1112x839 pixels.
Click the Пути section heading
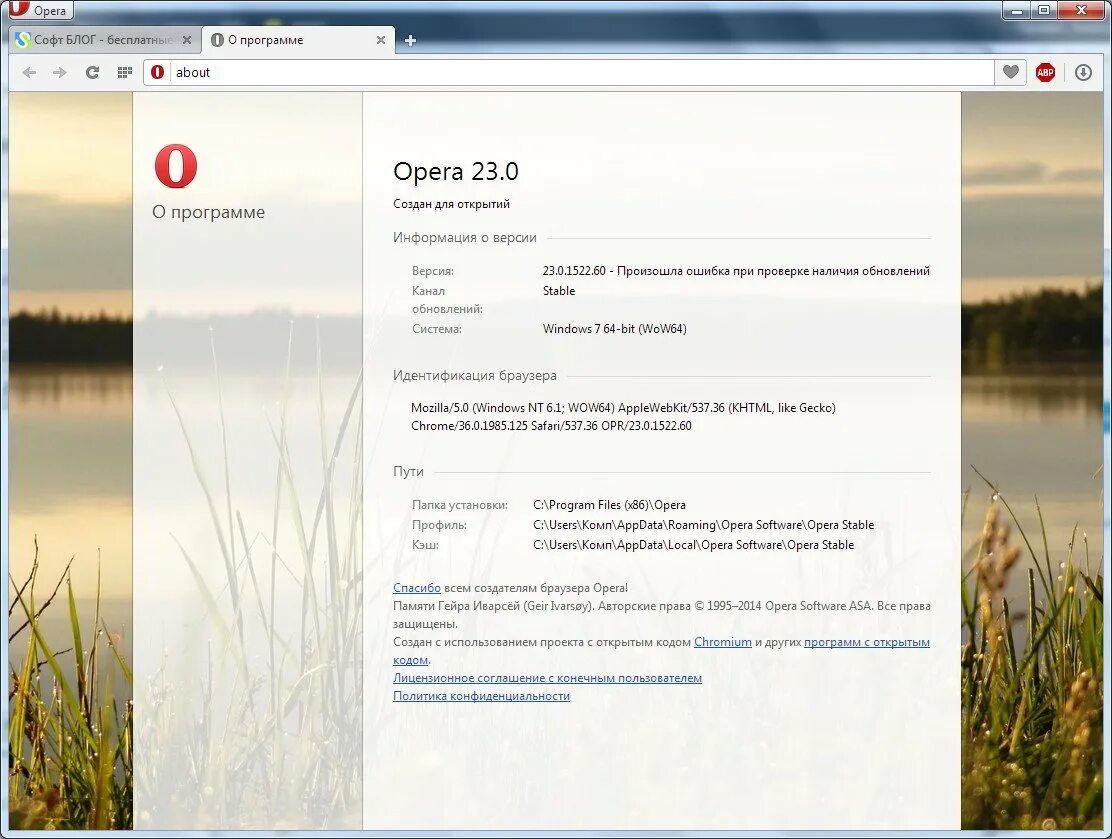408,472
